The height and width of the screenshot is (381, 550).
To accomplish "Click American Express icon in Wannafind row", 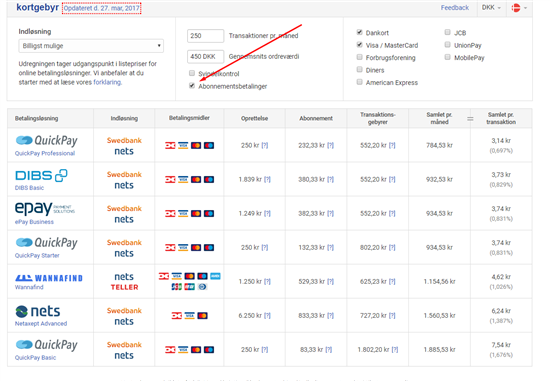I will click(x=215, y=276).
